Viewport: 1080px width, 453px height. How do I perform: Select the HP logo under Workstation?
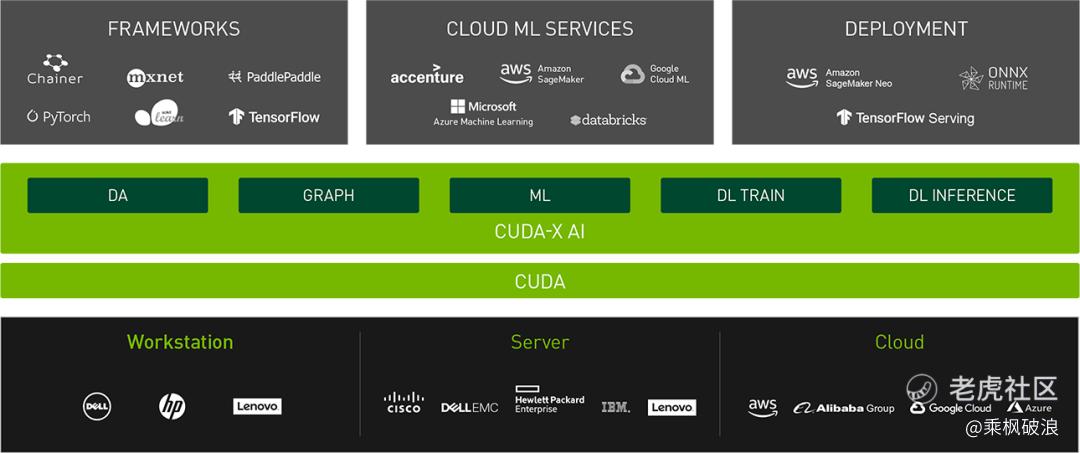pos(172,406)
